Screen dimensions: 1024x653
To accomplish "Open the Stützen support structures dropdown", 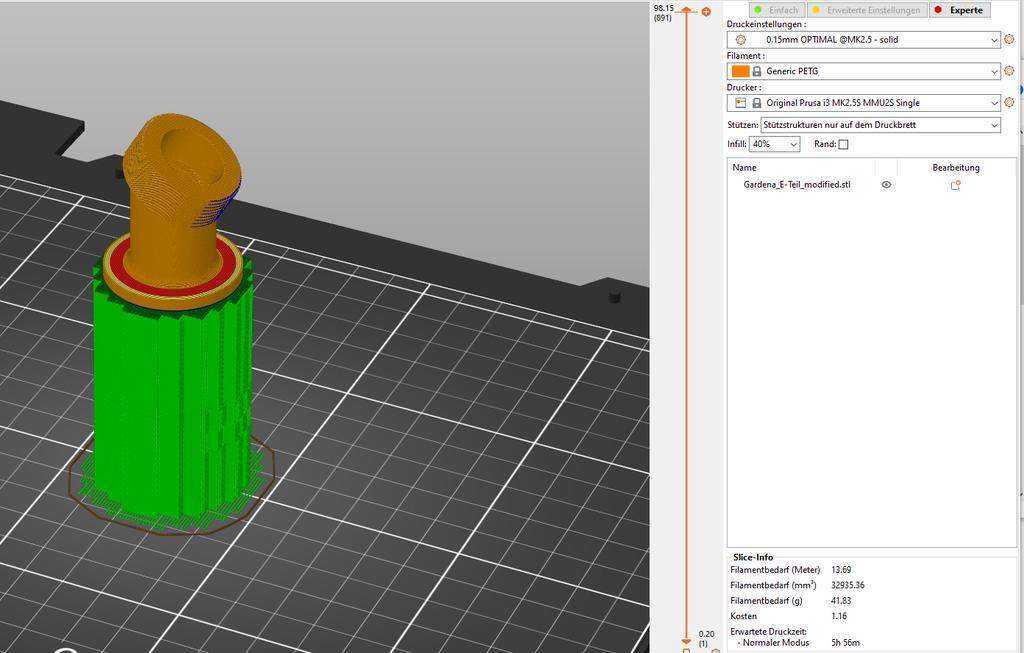I will coord(880,125).
